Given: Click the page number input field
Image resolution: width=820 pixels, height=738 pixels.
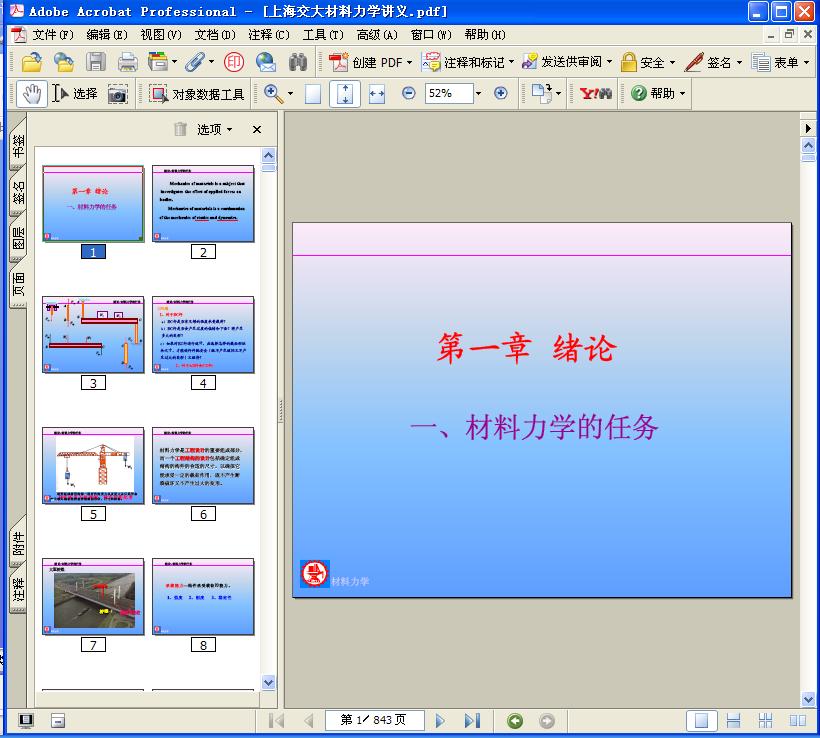Looking at the screenshot, I should [373, 720].
